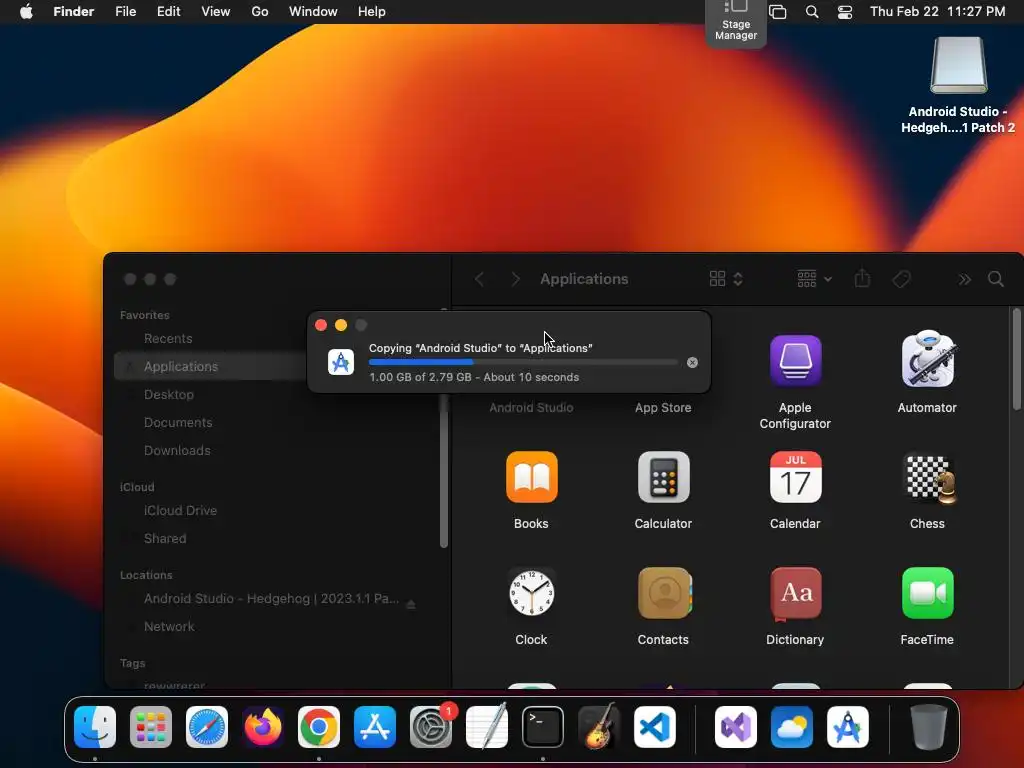Open Google Chrome from the Dock
Screen dimensions: 1024x768
pos(319,727)
